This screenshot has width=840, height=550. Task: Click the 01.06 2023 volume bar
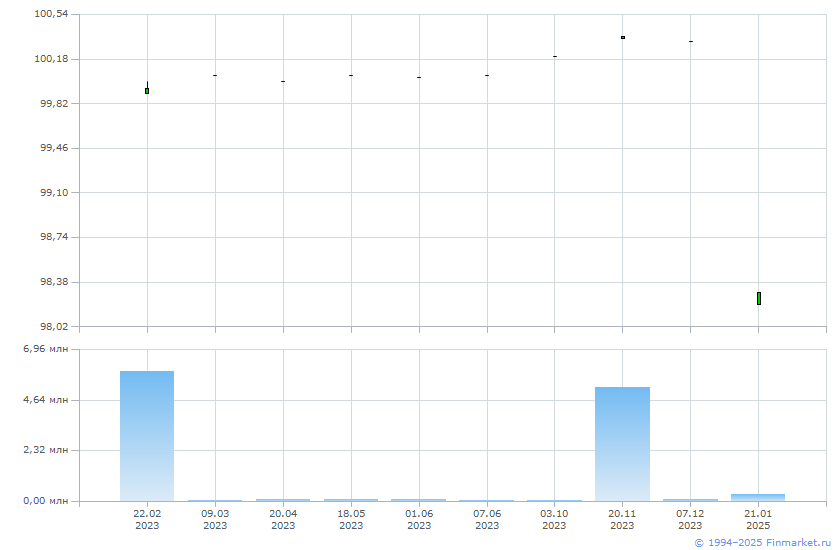coord(418,500)
